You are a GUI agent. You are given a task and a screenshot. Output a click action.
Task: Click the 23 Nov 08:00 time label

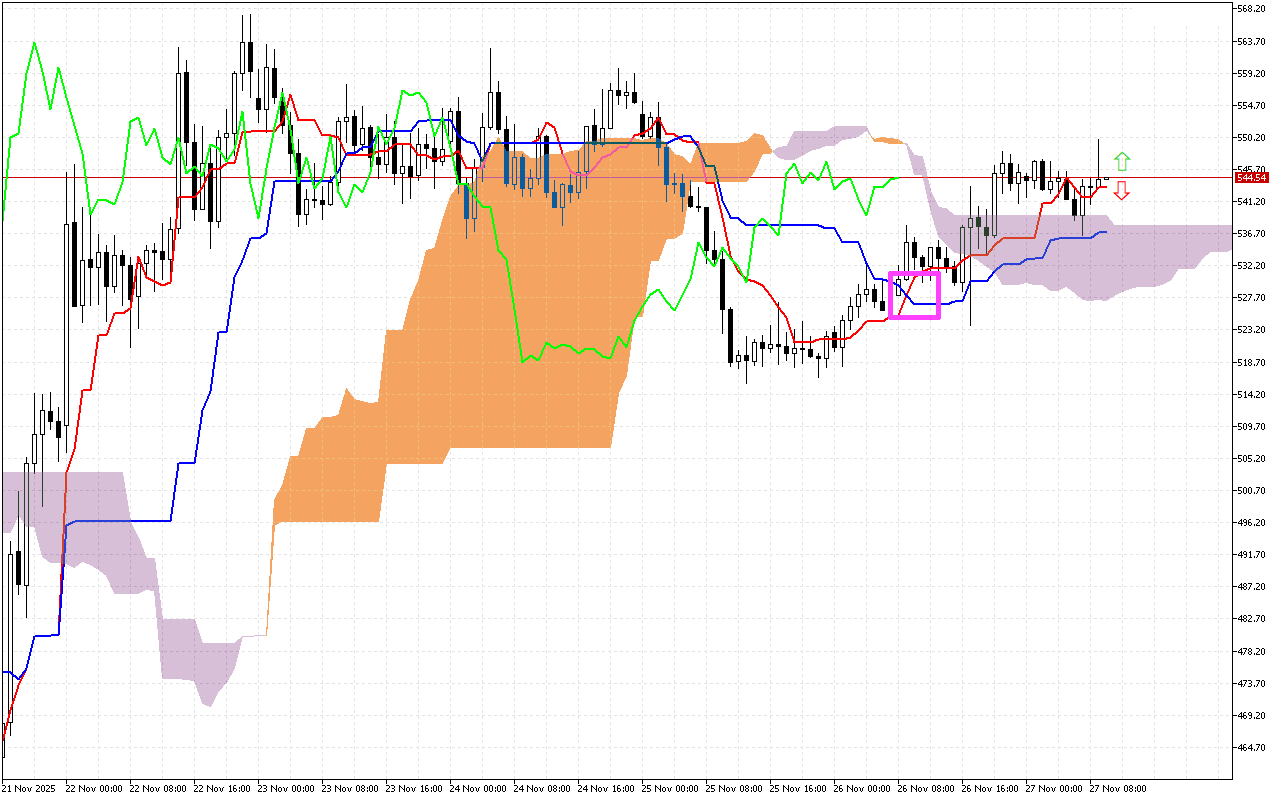click(x=351, y=788)
